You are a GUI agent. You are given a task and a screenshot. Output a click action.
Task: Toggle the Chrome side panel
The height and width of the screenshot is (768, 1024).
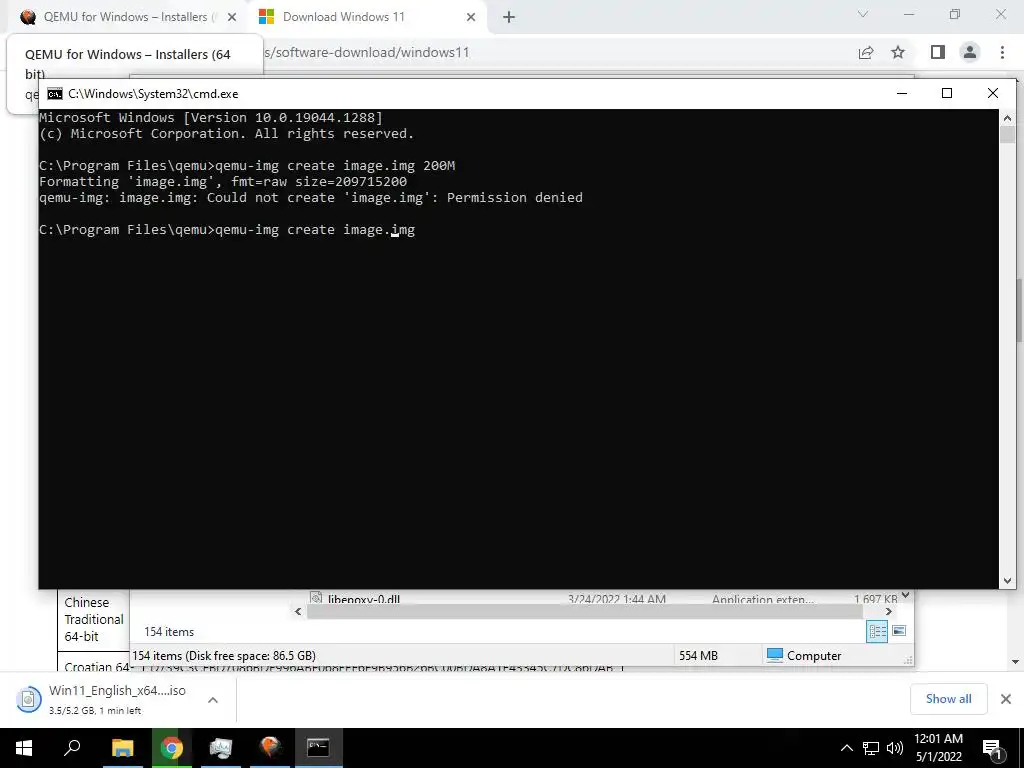click(938, 52)
